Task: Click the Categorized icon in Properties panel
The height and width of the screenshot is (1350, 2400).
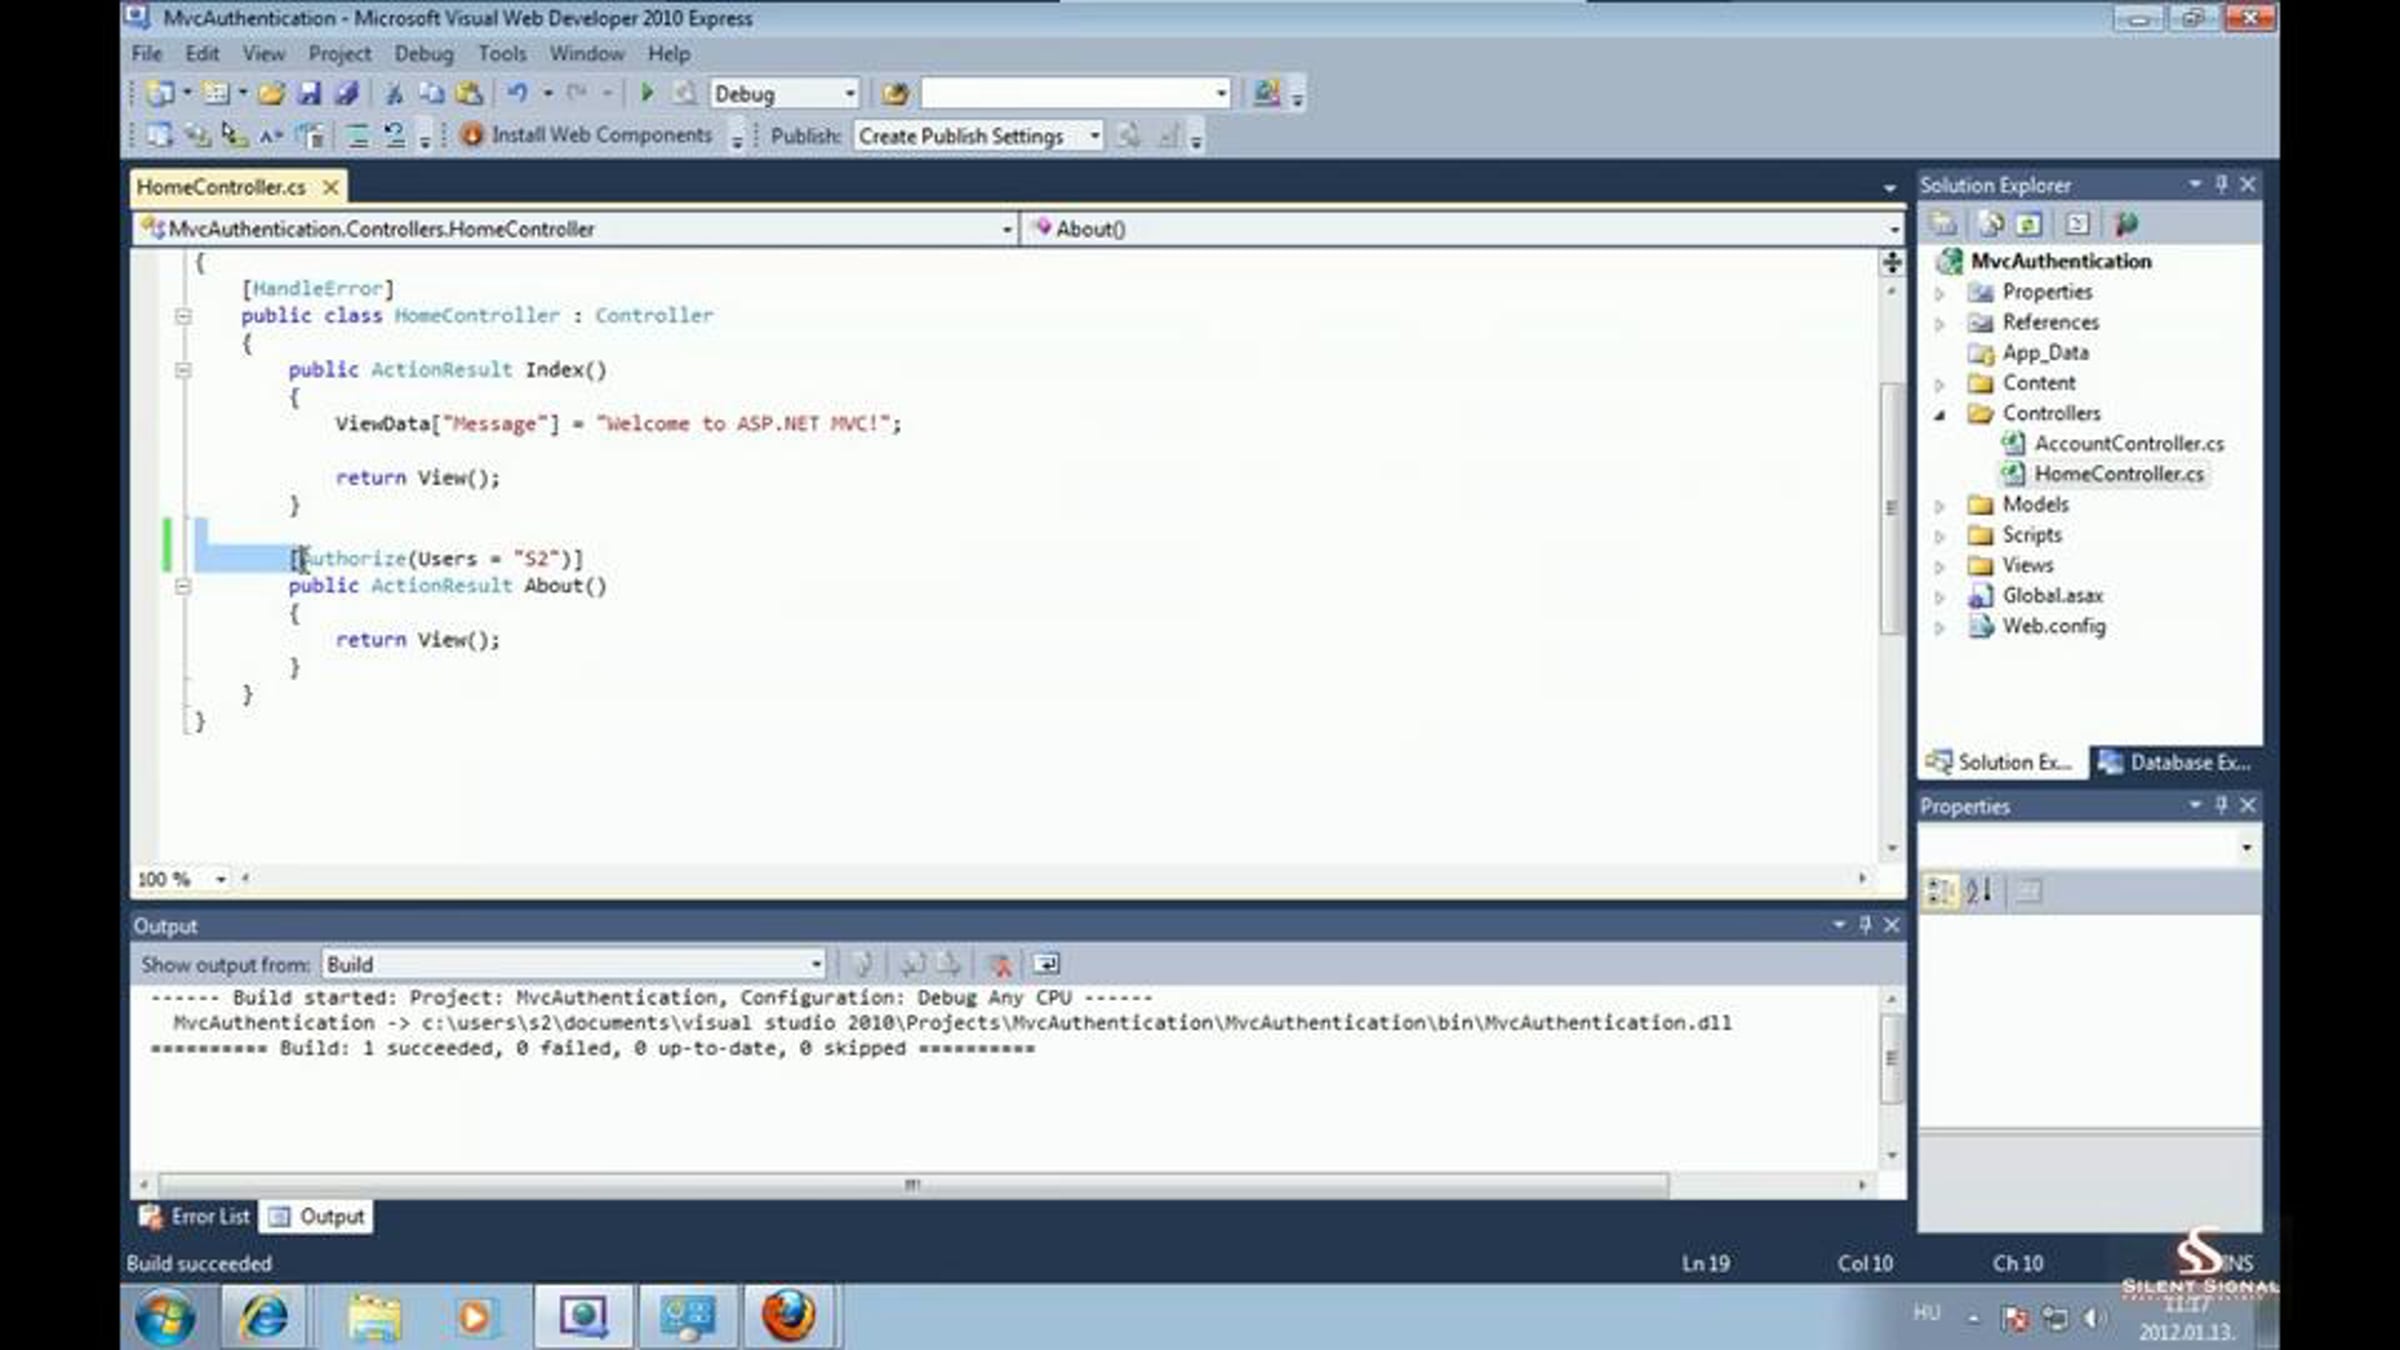Action: click(1940, 891)
